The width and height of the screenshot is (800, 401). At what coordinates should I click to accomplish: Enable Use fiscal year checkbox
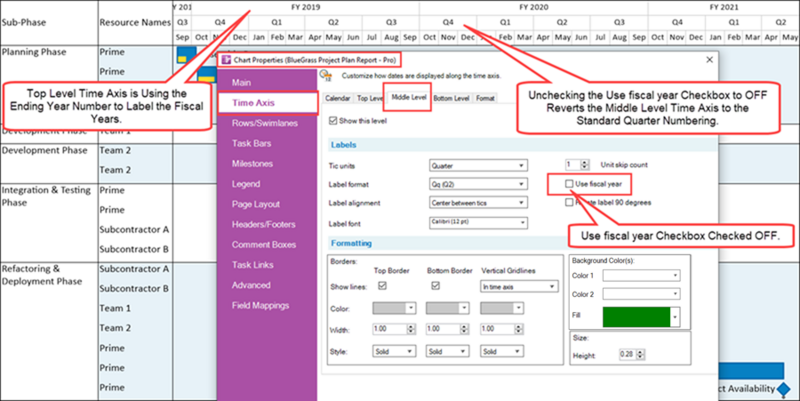point(569,184)
